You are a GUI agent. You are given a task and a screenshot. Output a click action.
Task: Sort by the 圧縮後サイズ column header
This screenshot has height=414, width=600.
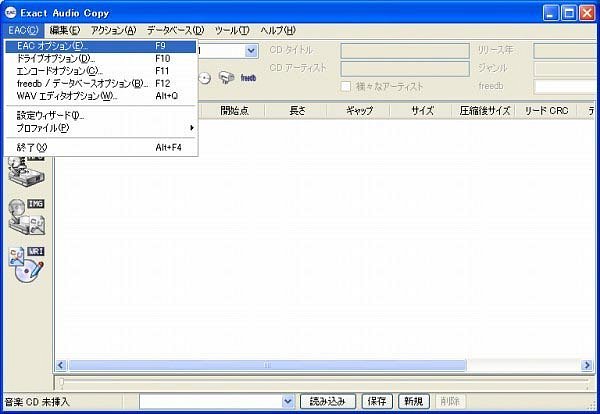tap(484, 111)
